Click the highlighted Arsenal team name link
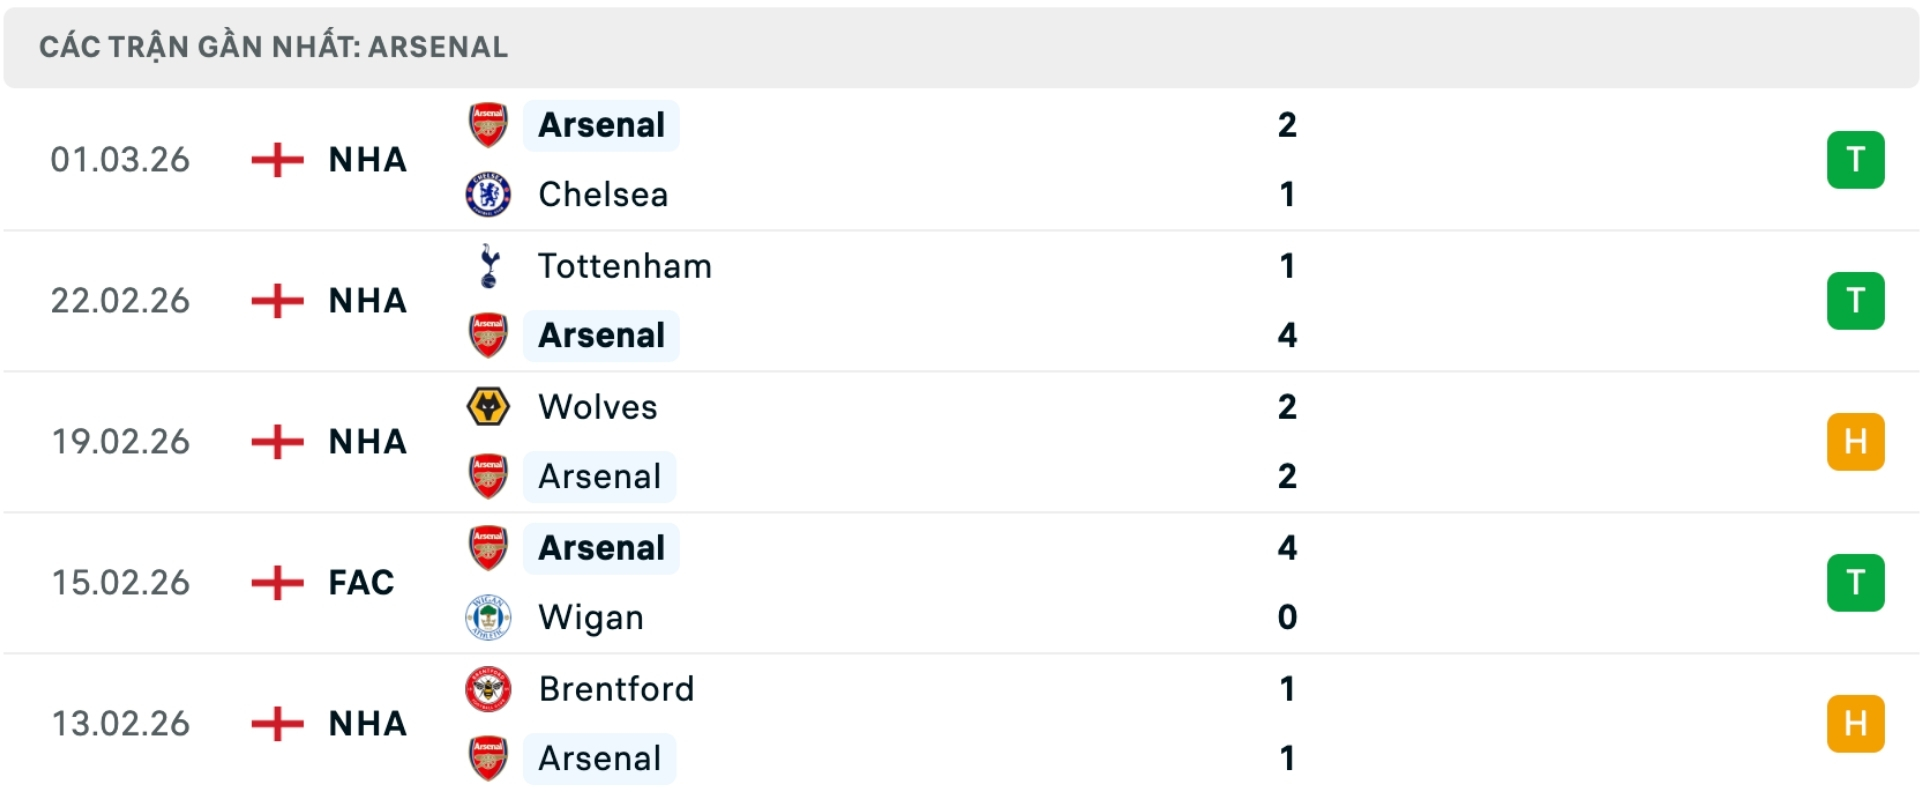The height and width of the screenshot is (792, 1920). pos(600,125)
